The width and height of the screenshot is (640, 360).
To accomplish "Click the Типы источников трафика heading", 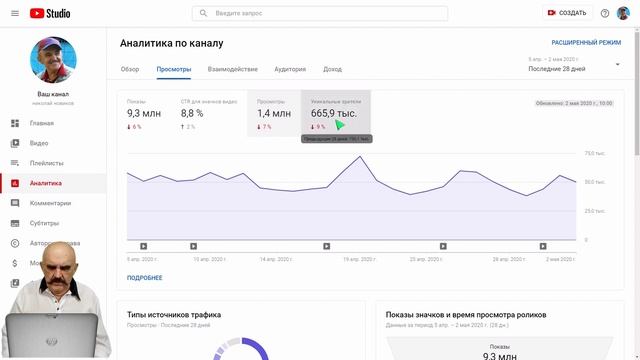I will (174, 315).
